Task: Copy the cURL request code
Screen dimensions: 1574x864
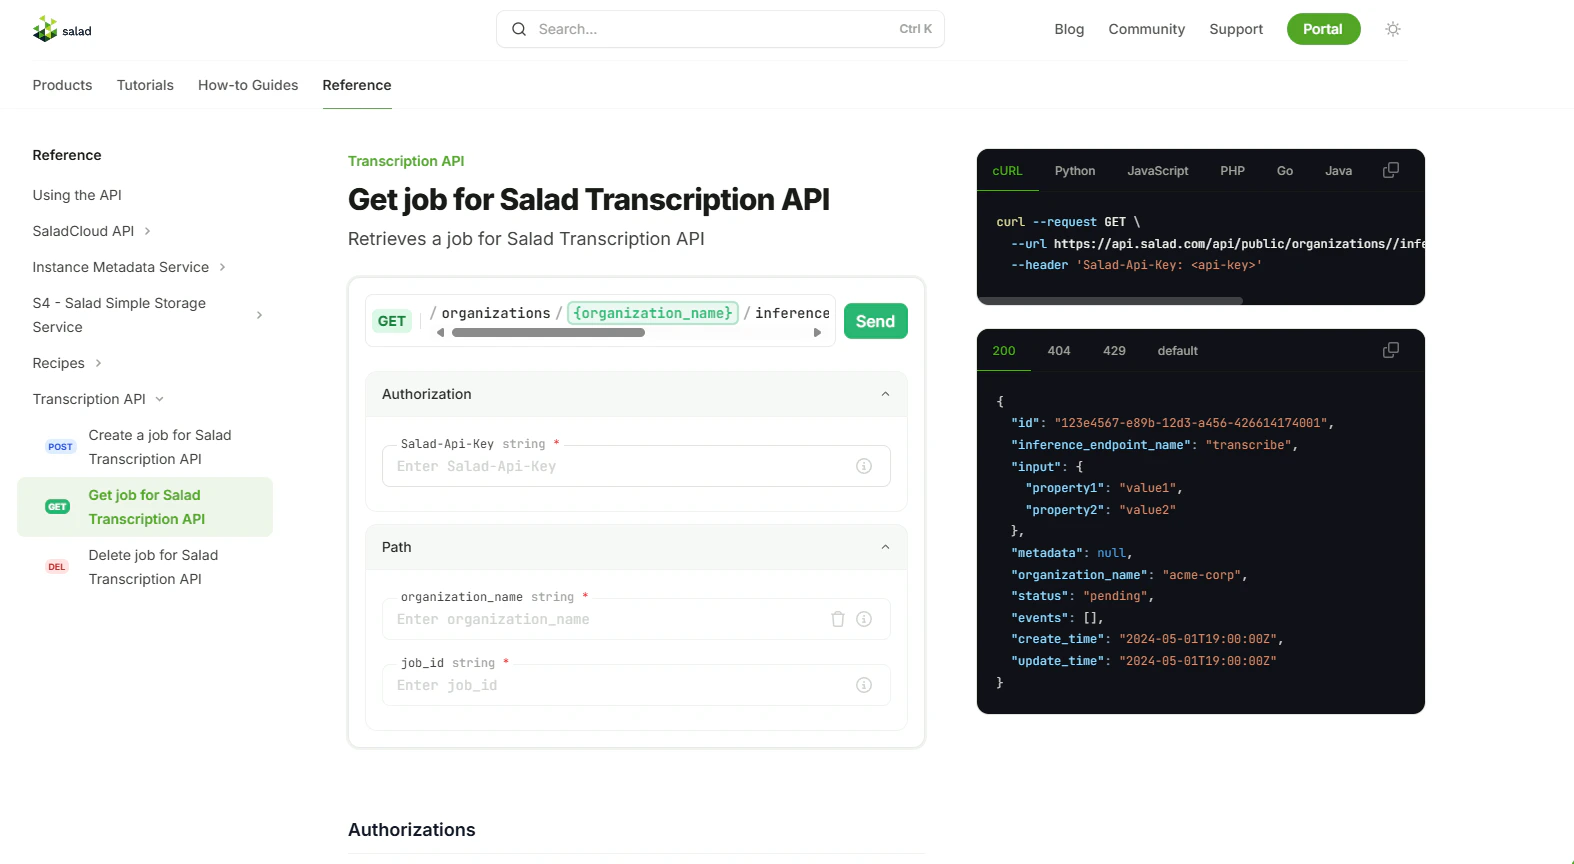Action: 1391,170
